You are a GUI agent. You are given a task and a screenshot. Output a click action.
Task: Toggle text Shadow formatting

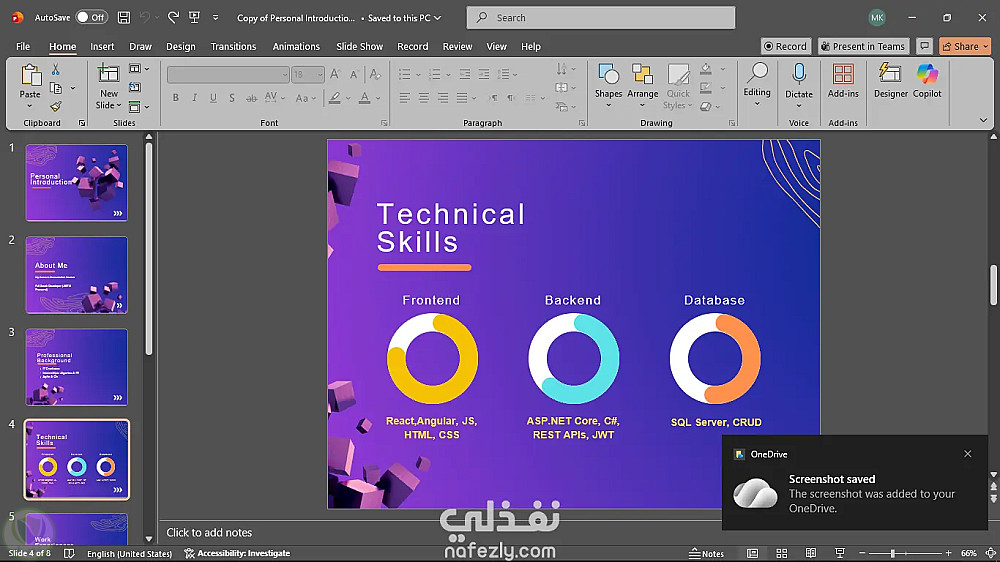232,98
